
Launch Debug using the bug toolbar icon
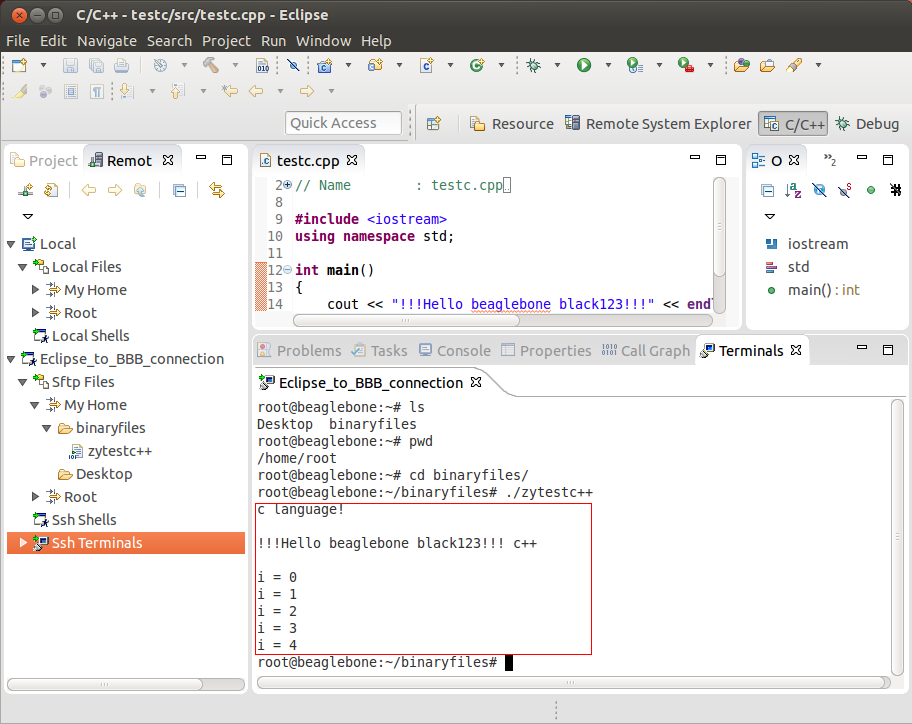pos(534,65)
